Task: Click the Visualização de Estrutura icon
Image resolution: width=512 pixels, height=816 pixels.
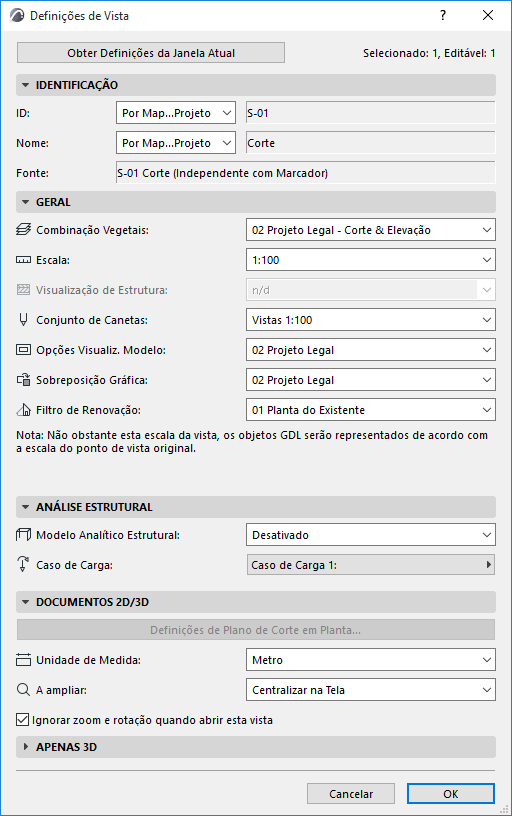Action: click(23, 290)
